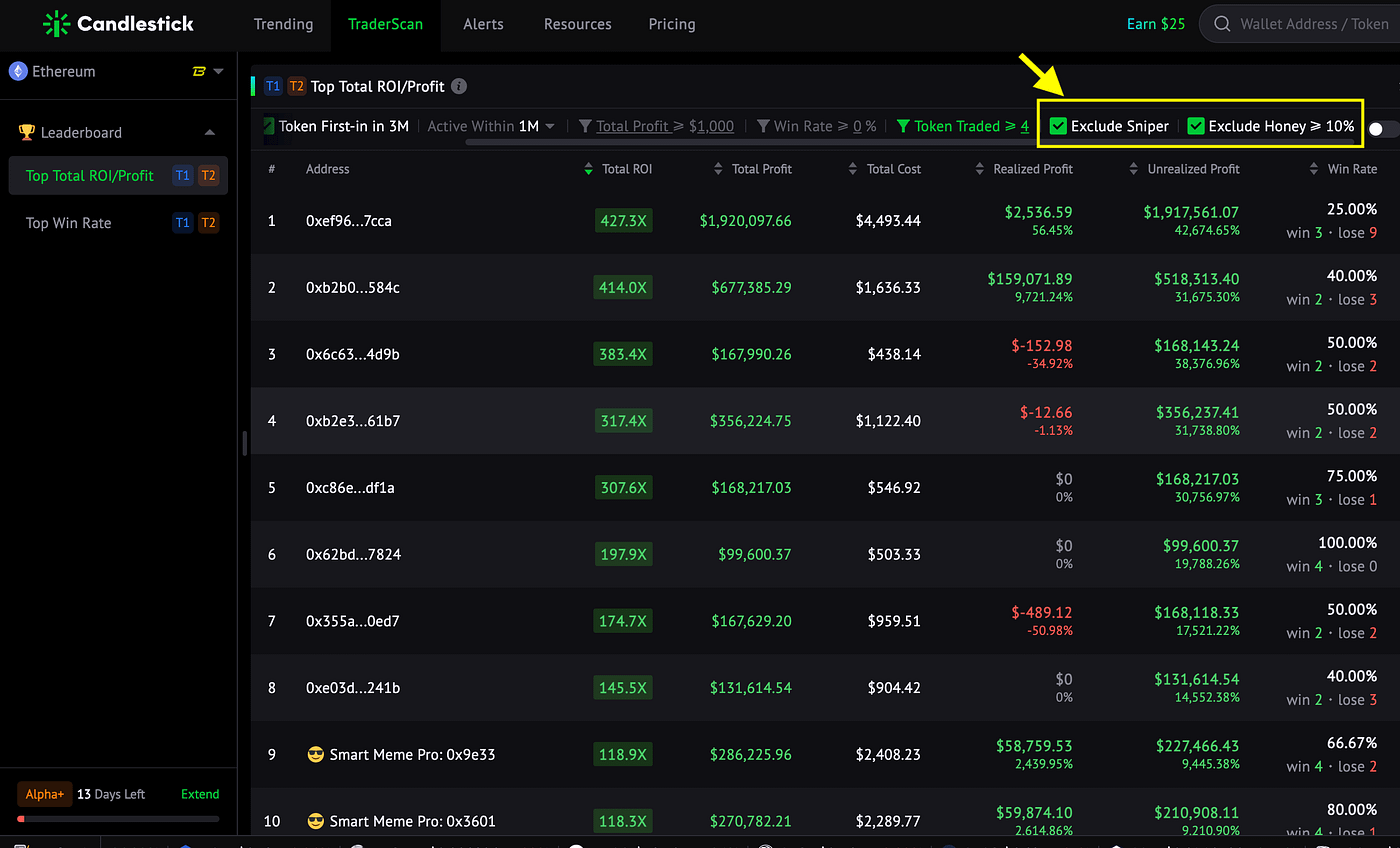Click the search magnifier icon

(x=1221, y=24)
